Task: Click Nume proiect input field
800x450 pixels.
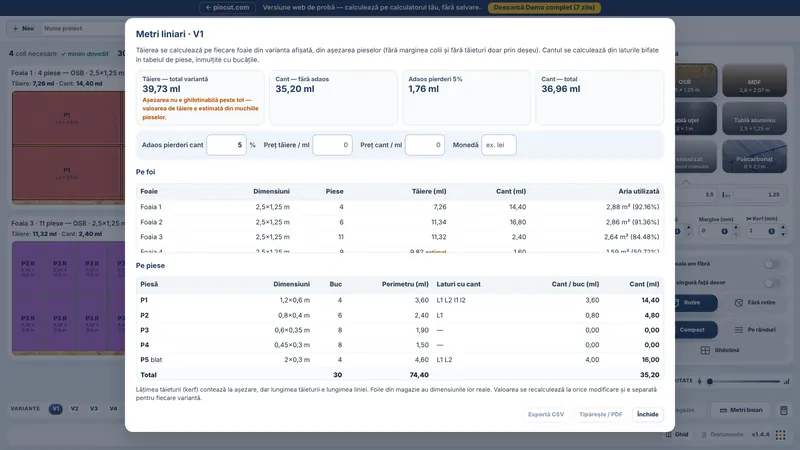Action: pos(82,29)
